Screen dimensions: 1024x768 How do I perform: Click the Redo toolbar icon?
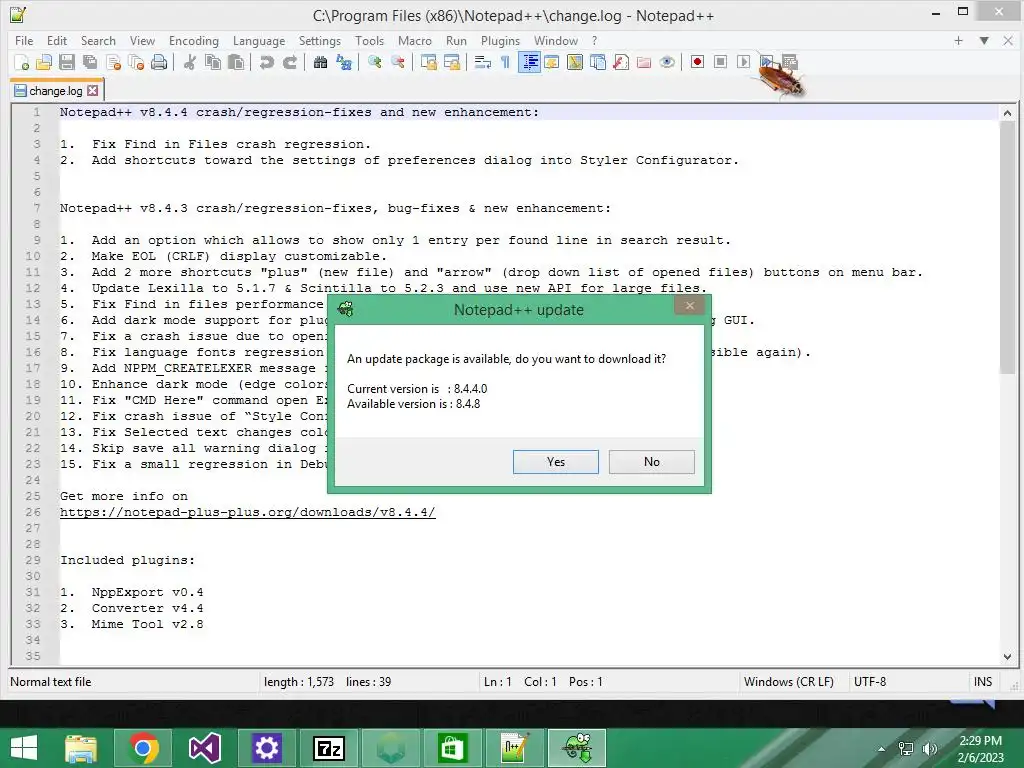[x=289, y=63]
